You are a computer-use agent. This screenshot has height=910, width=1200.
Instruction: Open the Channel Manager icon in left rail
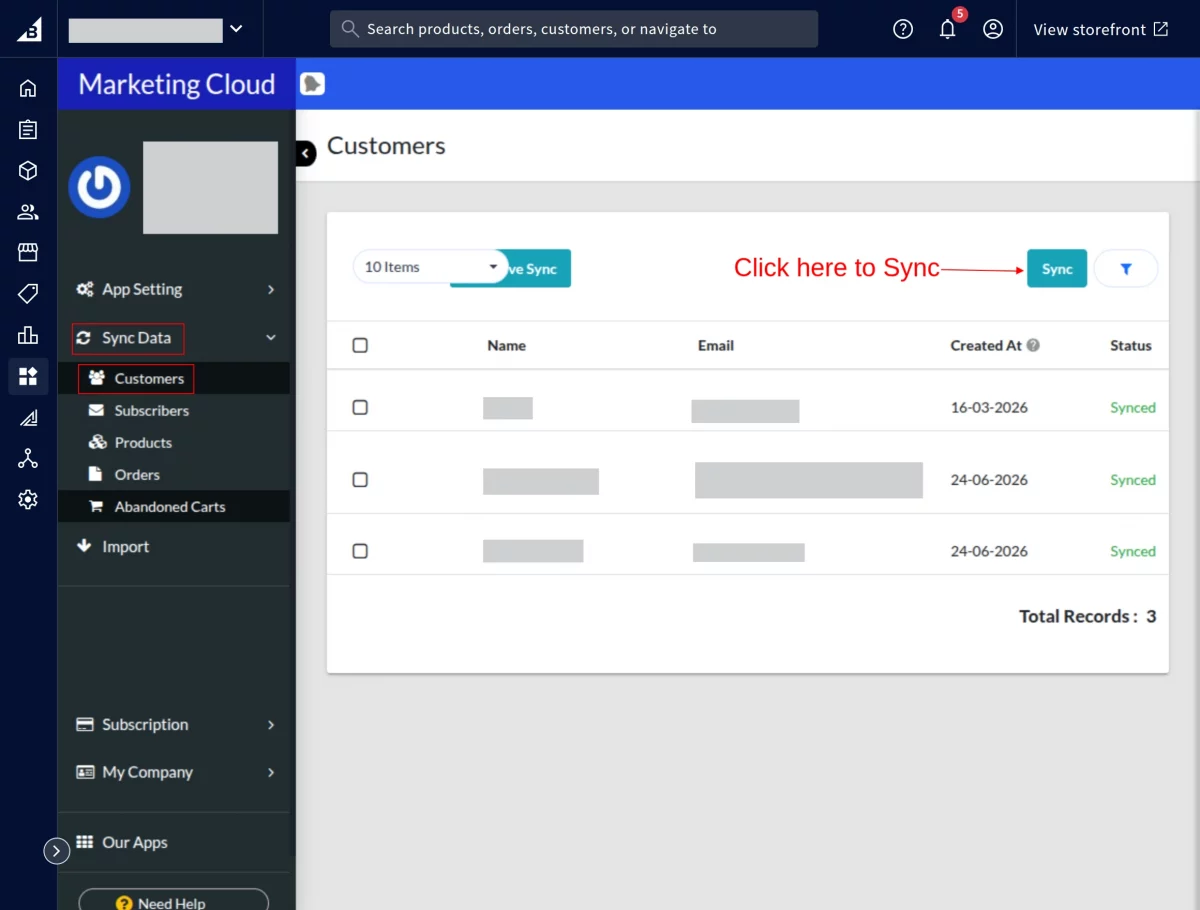28,418
